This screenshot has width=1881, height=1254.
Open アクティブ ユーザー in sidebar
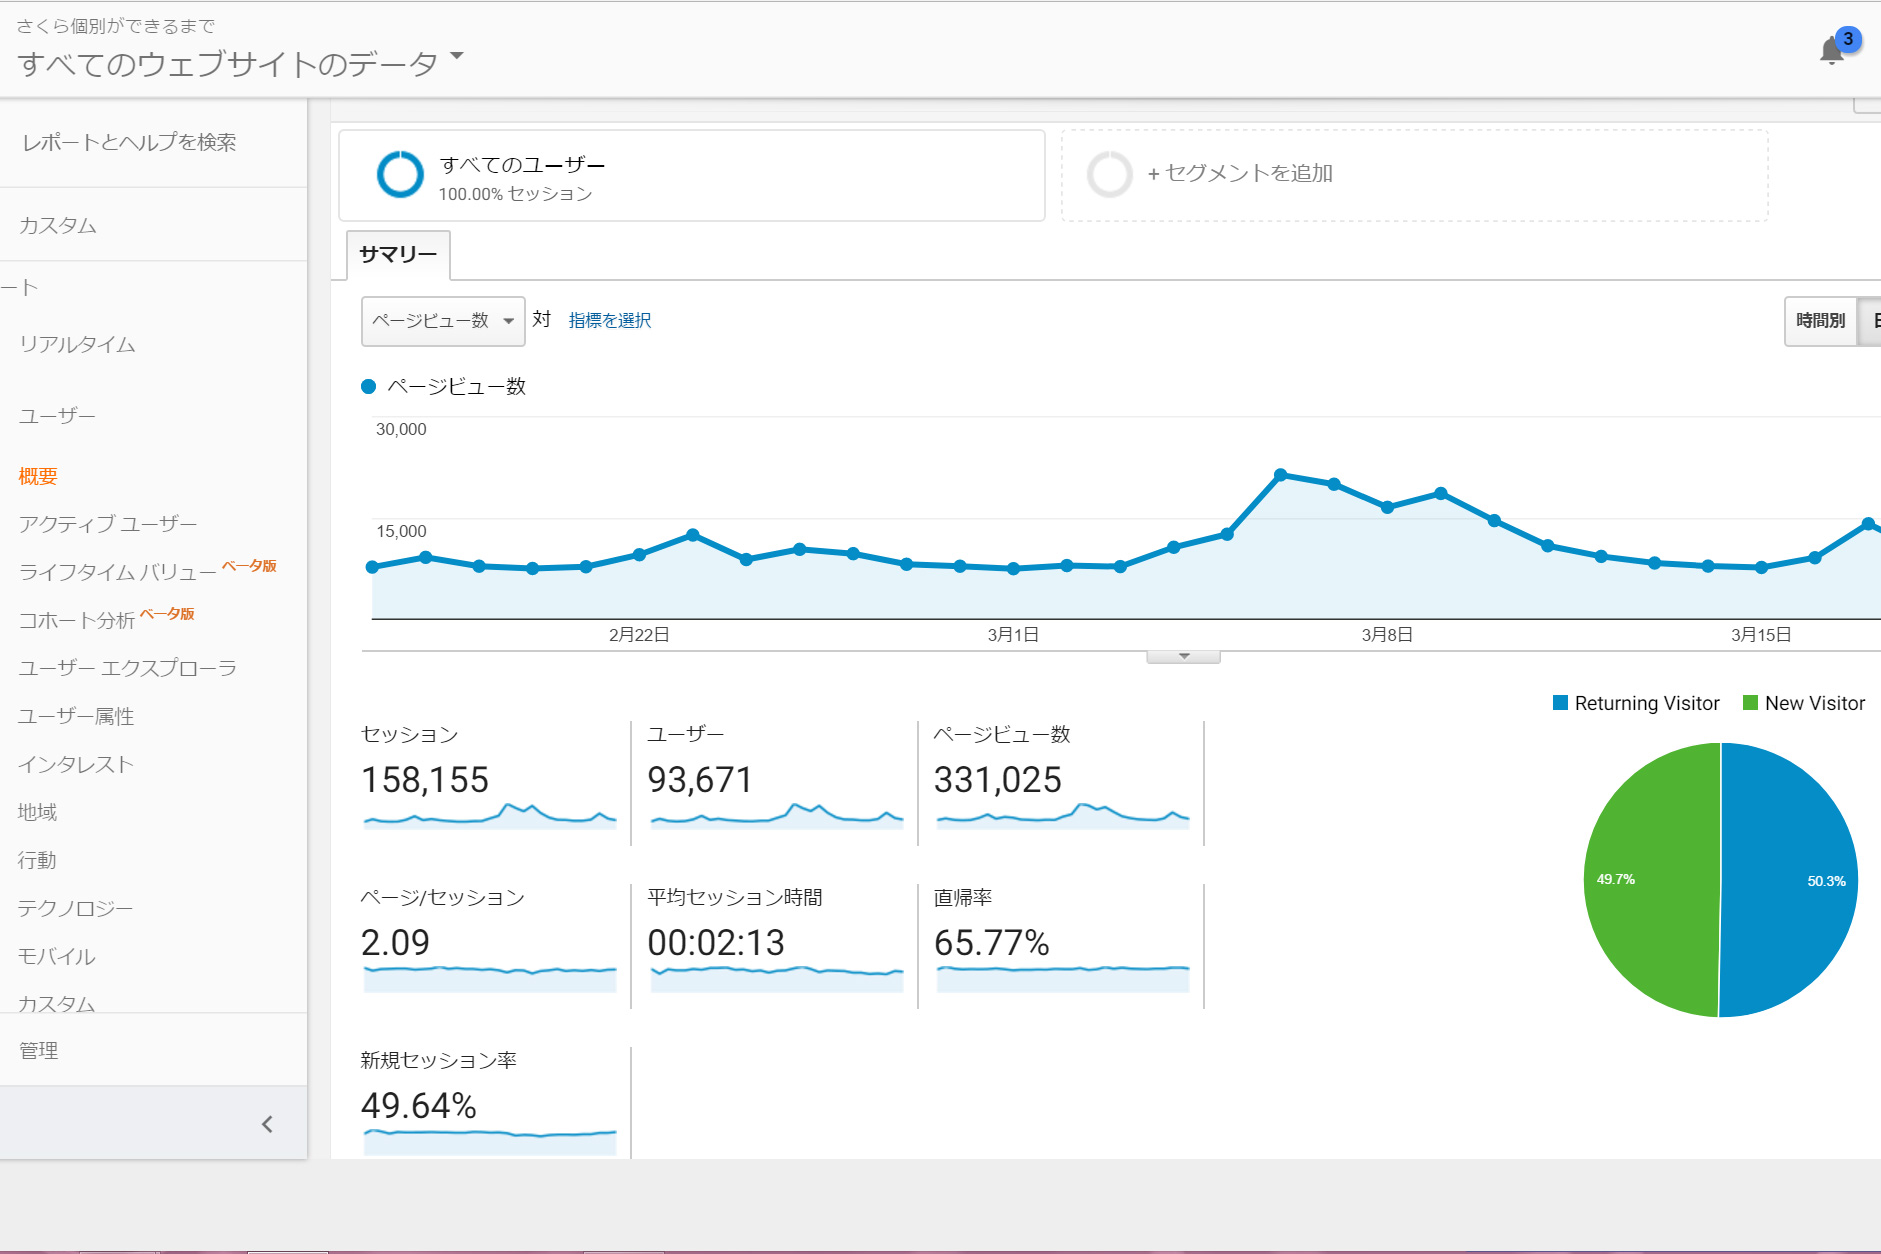point(107,524)
